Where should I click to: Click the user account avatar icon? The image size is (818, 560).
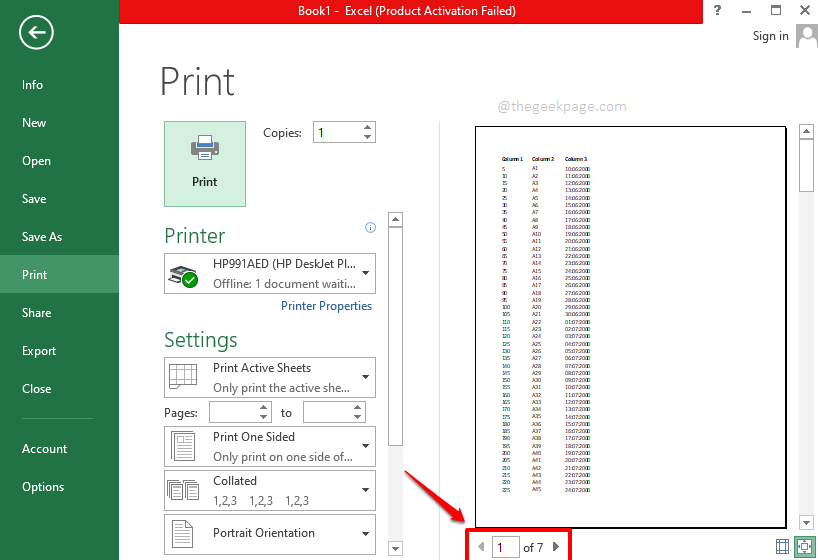tap(805, 36)
